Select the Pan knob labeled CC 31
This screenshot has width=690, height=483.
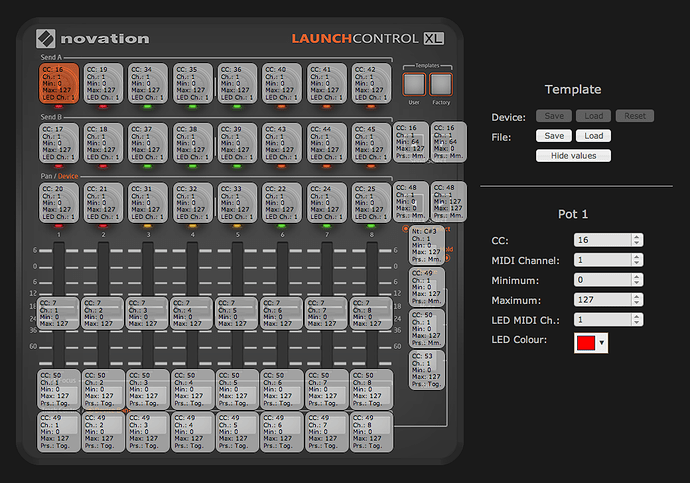pyautogui.click(x=148, y=202)
